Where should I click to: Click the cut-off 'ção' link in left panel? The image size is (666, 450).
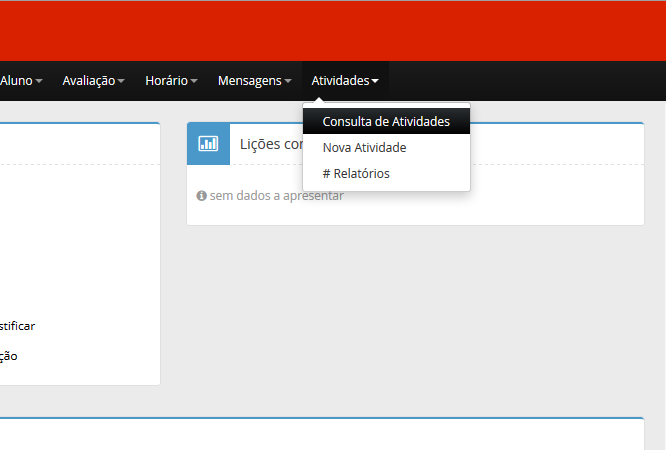(8, 356)
